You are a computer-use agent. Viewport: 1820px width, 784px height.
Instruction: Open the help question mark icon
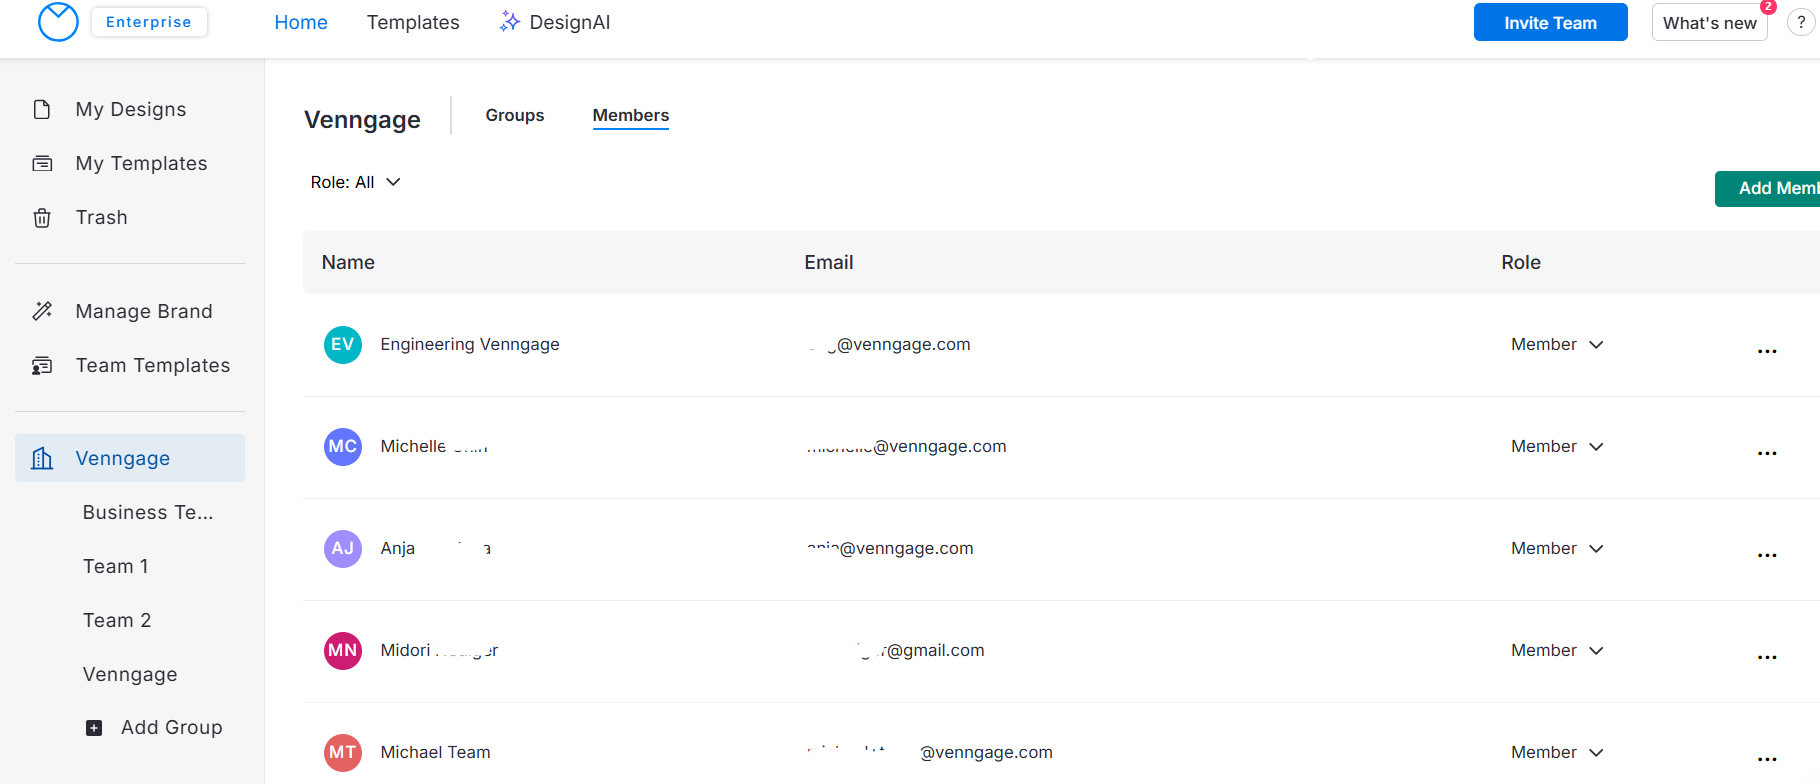tap(1801, 23)
